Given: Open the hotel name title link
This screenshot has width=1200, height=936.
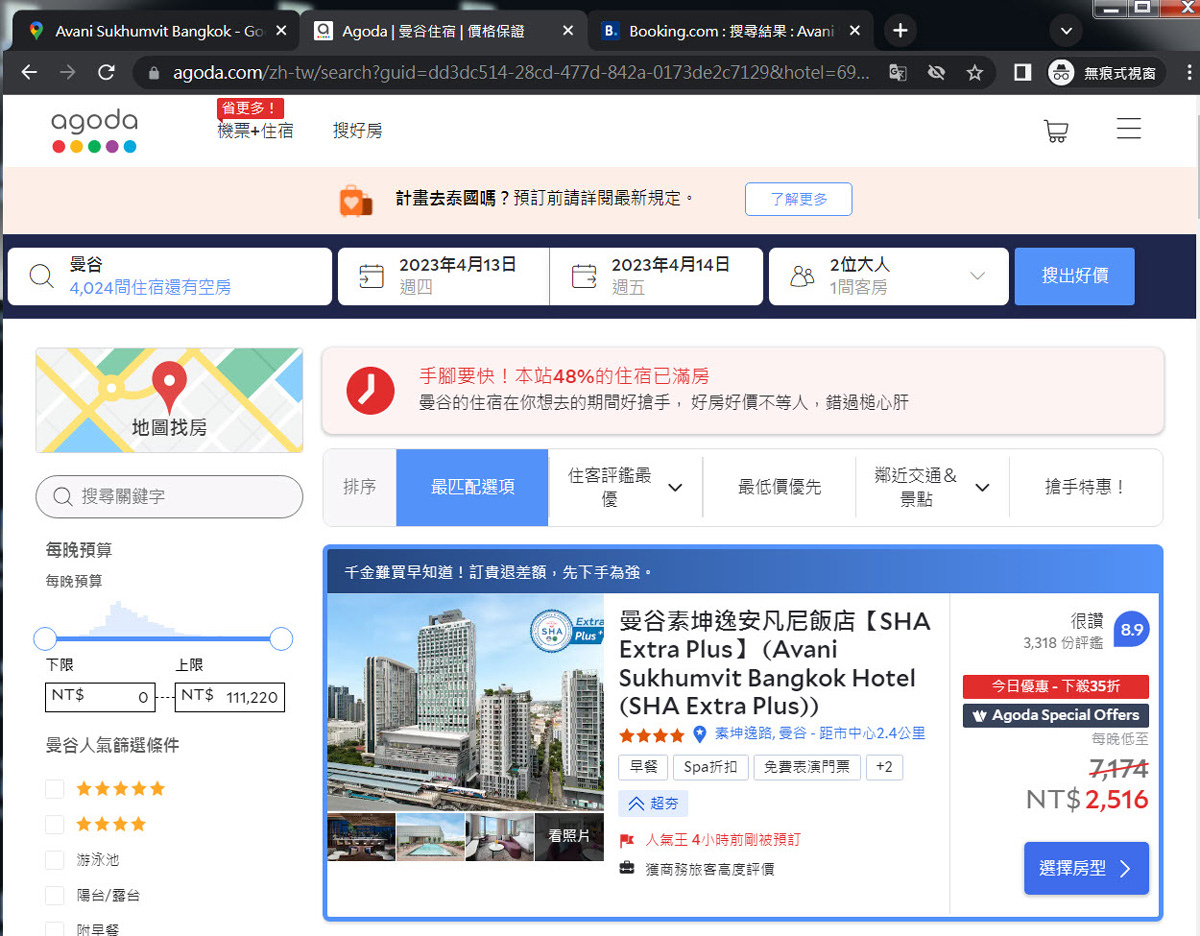Looking at the screenshot, I should pyautogui.click(x=775, y=664).
